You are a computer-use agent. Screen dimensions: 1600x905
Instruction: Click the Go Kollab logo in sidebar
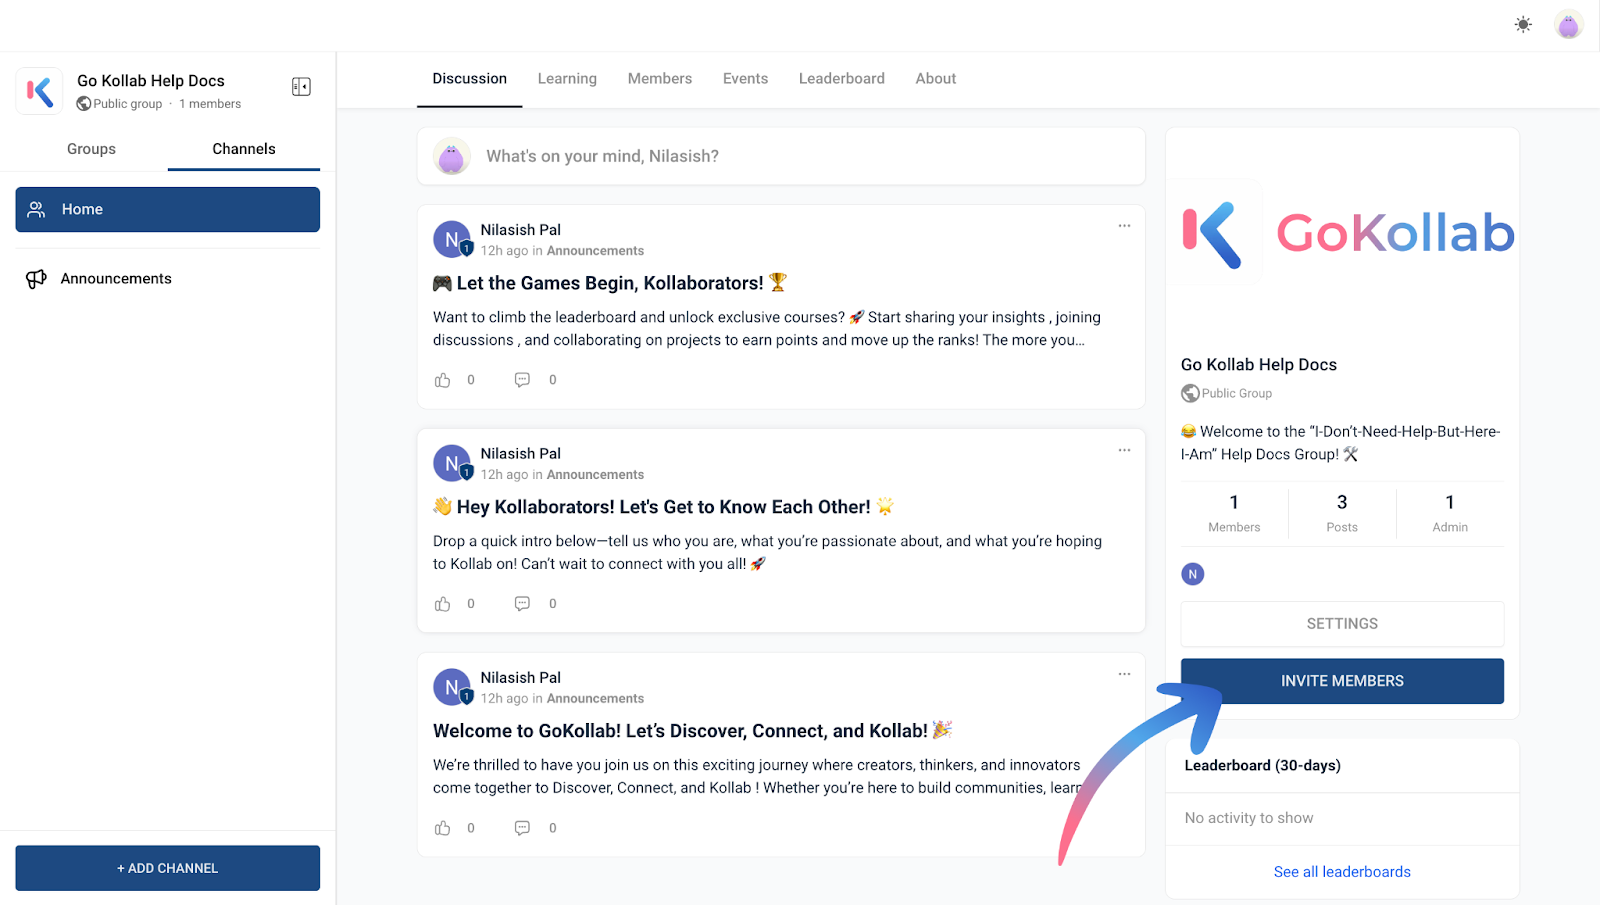(x=40, y=92)
